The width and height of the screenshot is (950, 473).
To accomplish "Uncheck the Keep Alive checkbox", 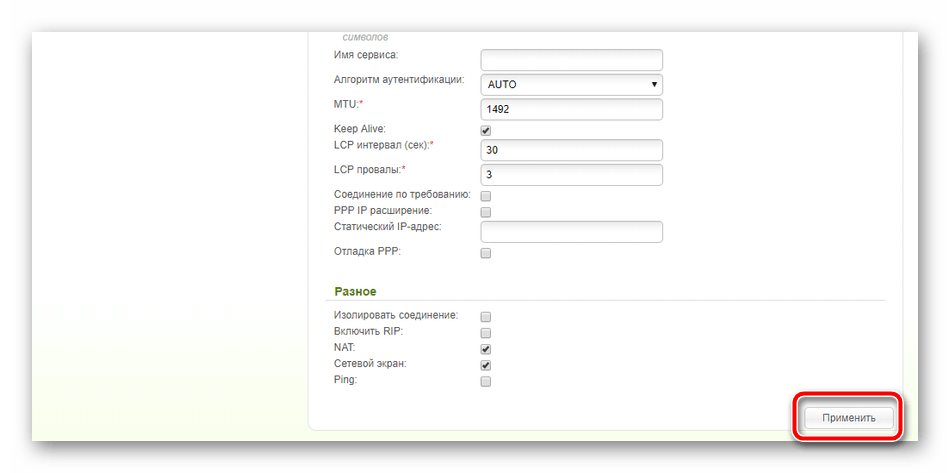I will click(x=485, y=130).
